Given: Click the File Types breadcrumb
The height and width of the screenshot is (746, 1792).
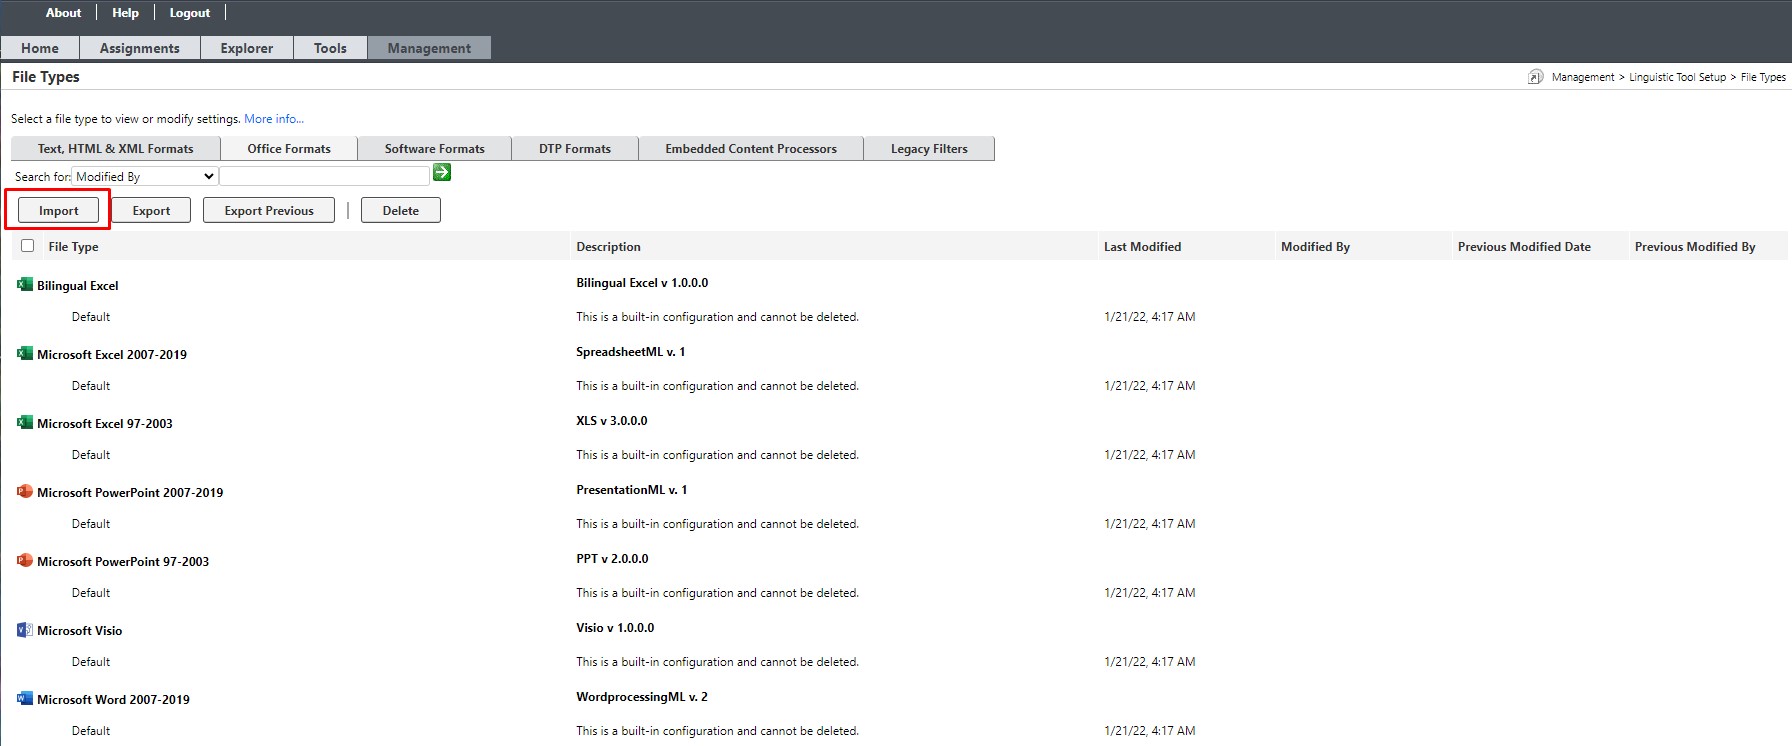Looking at the screenshot, I should (1763, 77).
